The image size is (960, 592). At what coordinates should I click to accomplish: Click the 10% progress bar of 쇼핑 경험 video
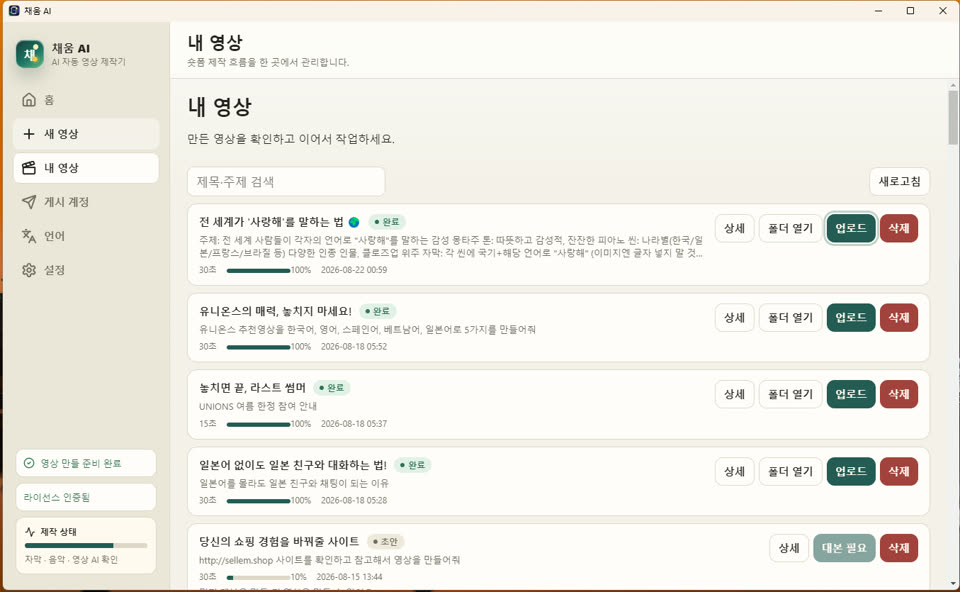258,577
